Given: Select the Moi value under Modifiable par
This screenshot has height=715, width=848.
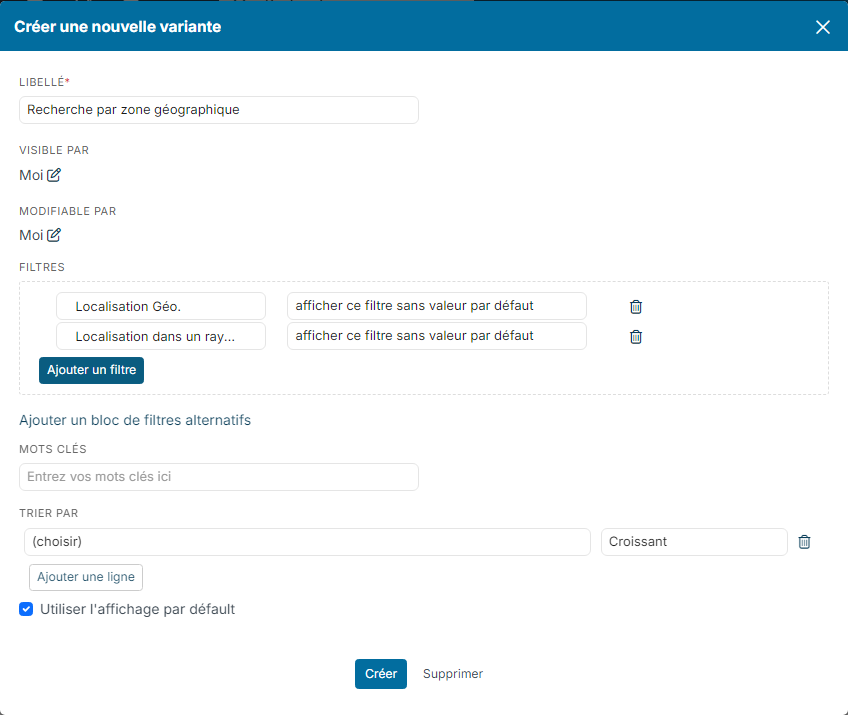Looking at the screenshot, I should pos(31,235).
